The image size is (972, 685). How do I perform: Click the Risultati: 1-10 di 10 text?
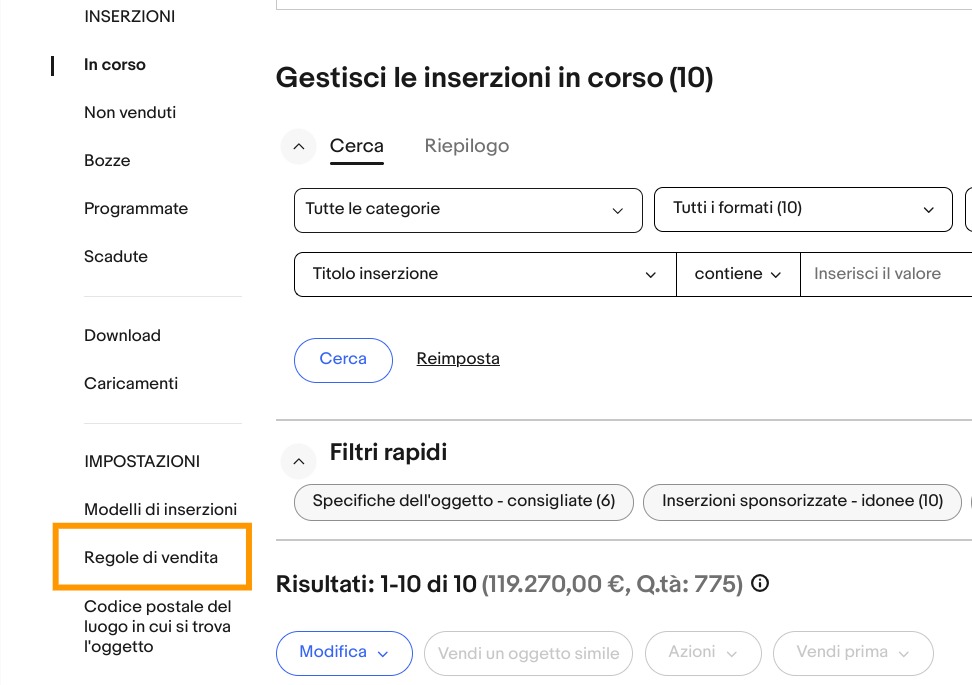click(376, 584)
